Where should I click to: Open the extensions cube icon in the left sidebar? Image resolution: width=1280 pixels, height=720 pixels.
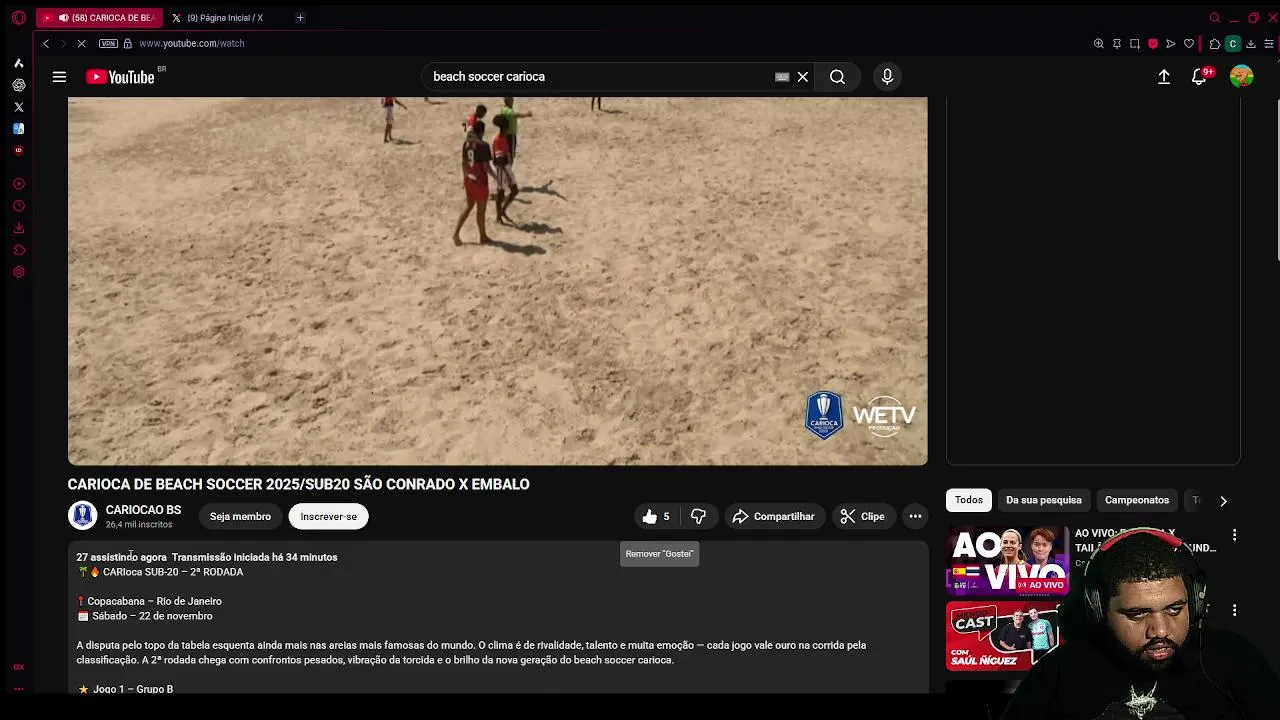point(18,250)
